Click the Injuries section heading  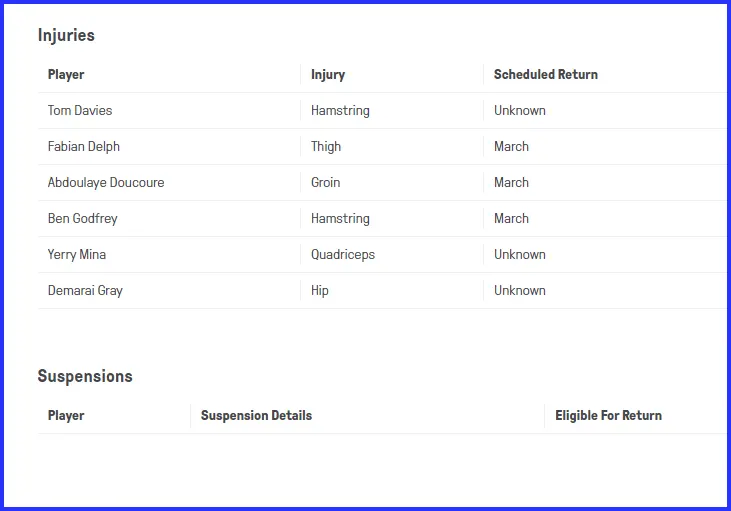tap(66, 35)
